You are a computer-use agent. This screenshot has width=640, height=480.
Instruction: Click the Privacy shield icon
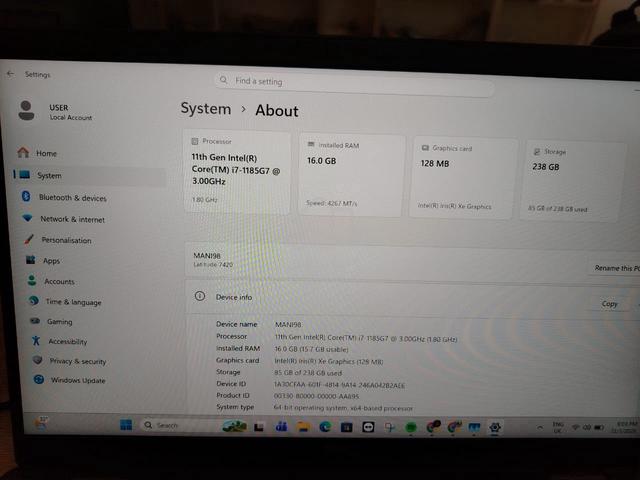[x=38, y=360]
